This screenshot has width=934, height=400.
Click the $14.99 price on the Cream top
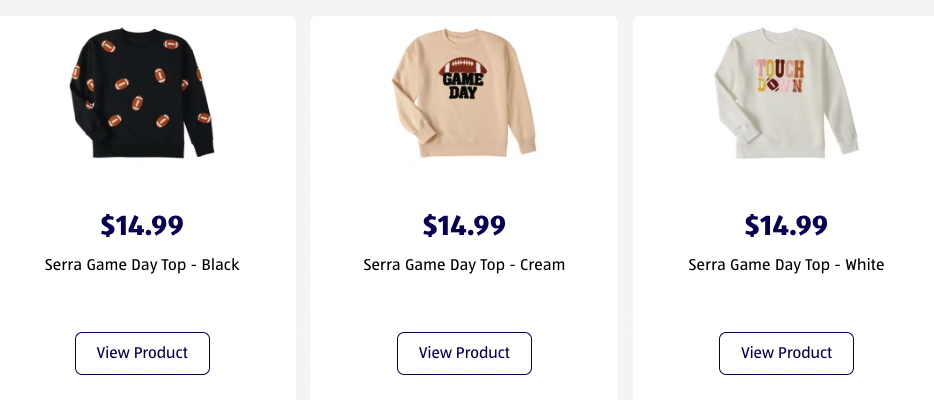(464, 226)
